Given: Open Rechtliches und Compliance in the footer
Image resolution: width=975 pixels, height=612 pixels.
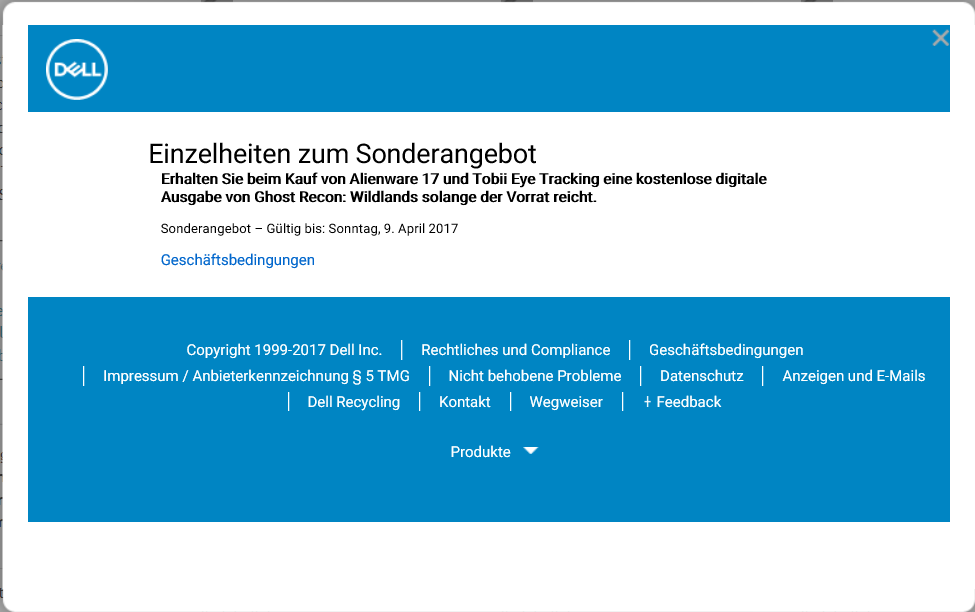Looking at the screenshot, I should pos(515,350).
